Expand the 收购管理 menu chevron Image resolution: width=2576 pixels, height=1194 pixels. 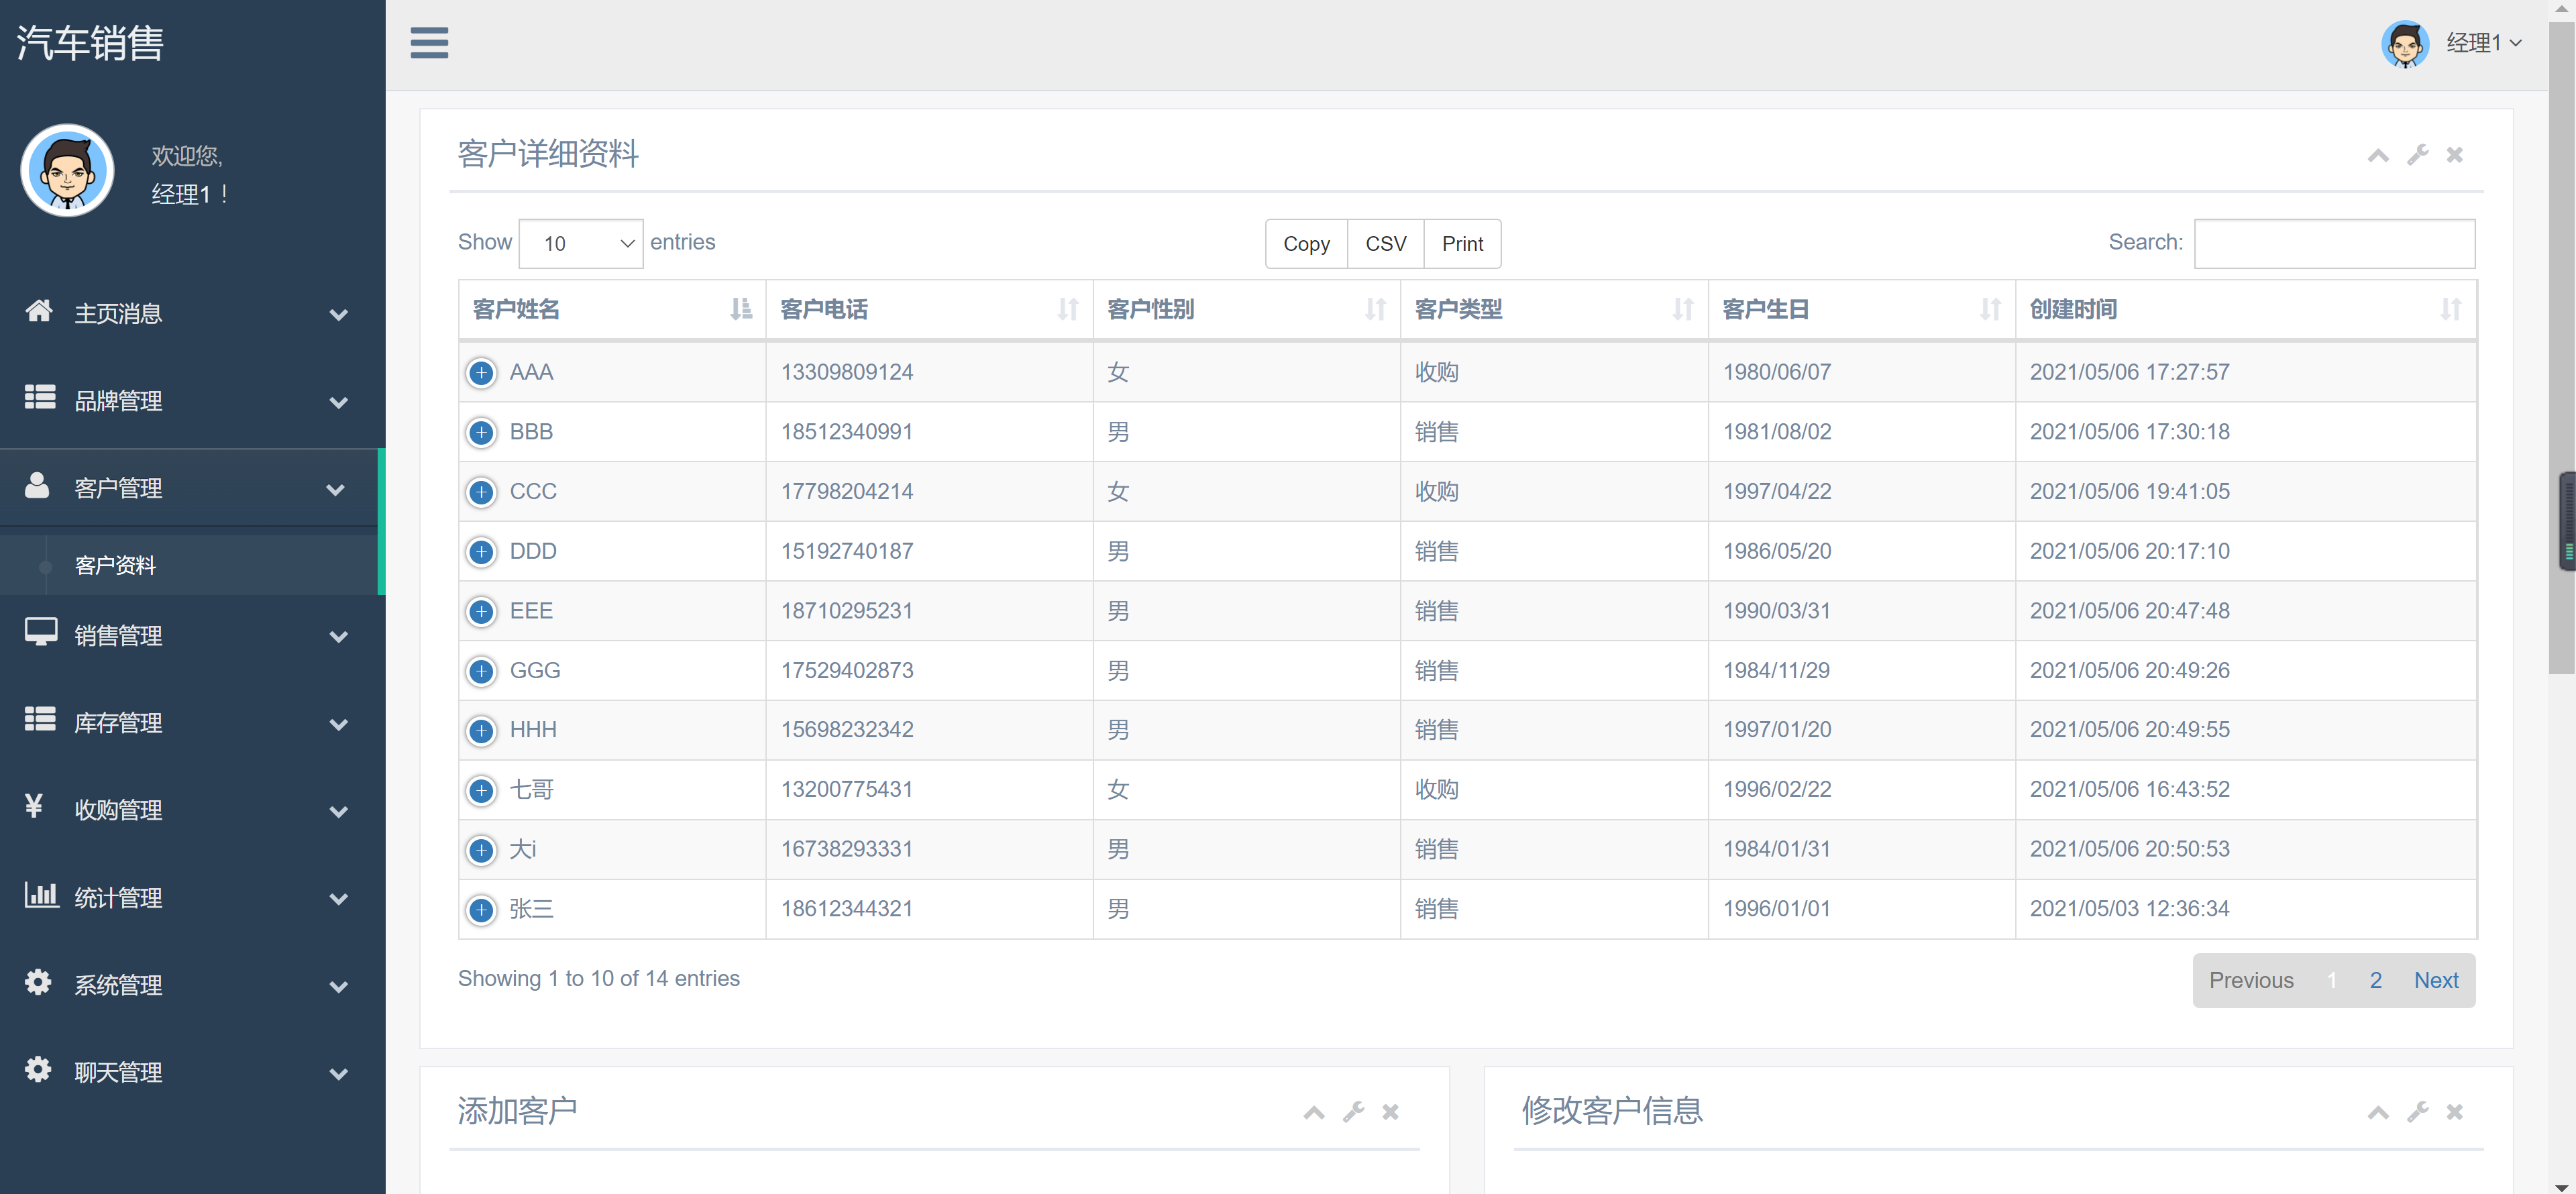[339, 812]
